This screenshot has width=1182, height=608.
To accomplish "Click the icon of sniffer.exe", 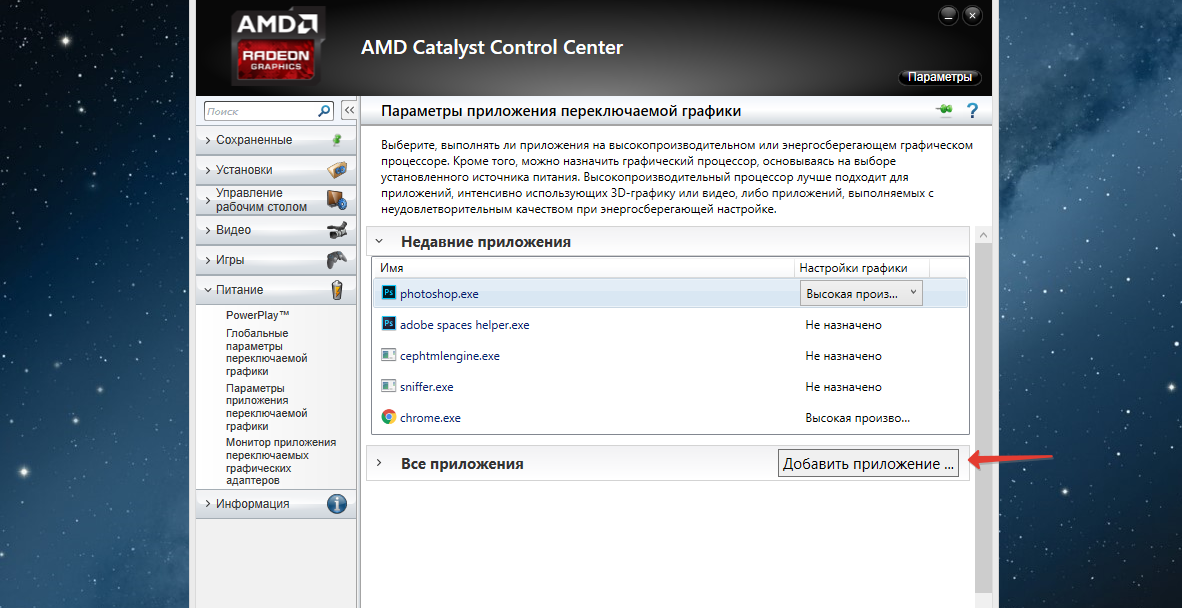I will 389,386.
